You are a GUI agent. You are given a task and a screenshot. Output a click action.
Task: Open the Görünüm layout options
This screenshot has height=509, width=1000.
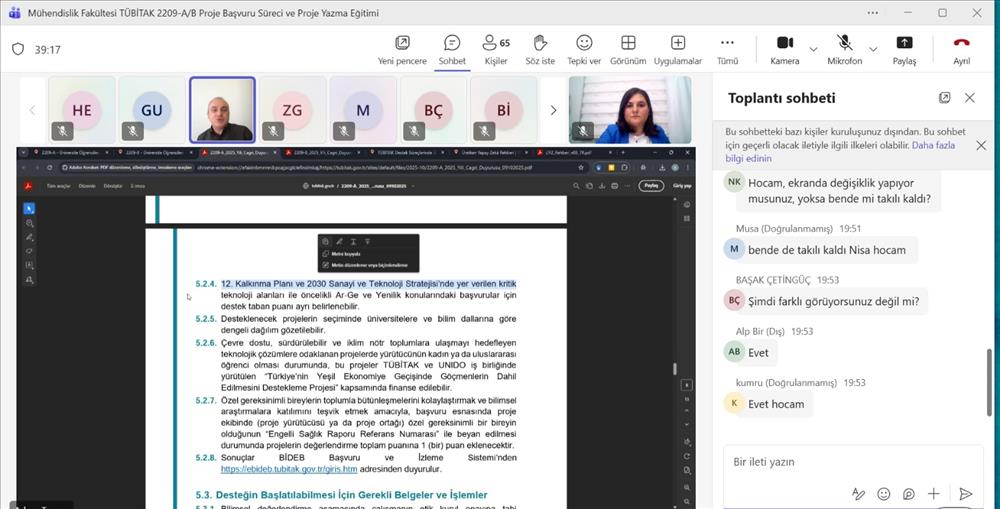tap(628, 49)
